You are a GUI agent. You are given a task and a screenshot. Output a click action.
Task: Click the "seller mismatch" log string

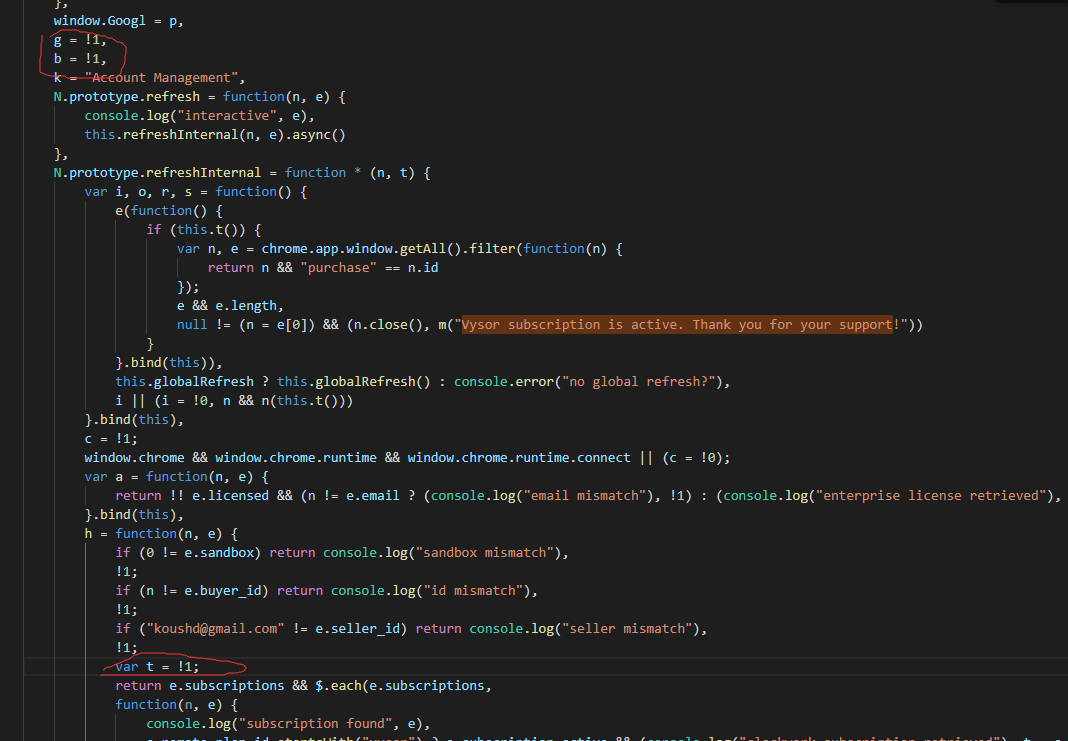pyautogui.click(x=627, y=629)
